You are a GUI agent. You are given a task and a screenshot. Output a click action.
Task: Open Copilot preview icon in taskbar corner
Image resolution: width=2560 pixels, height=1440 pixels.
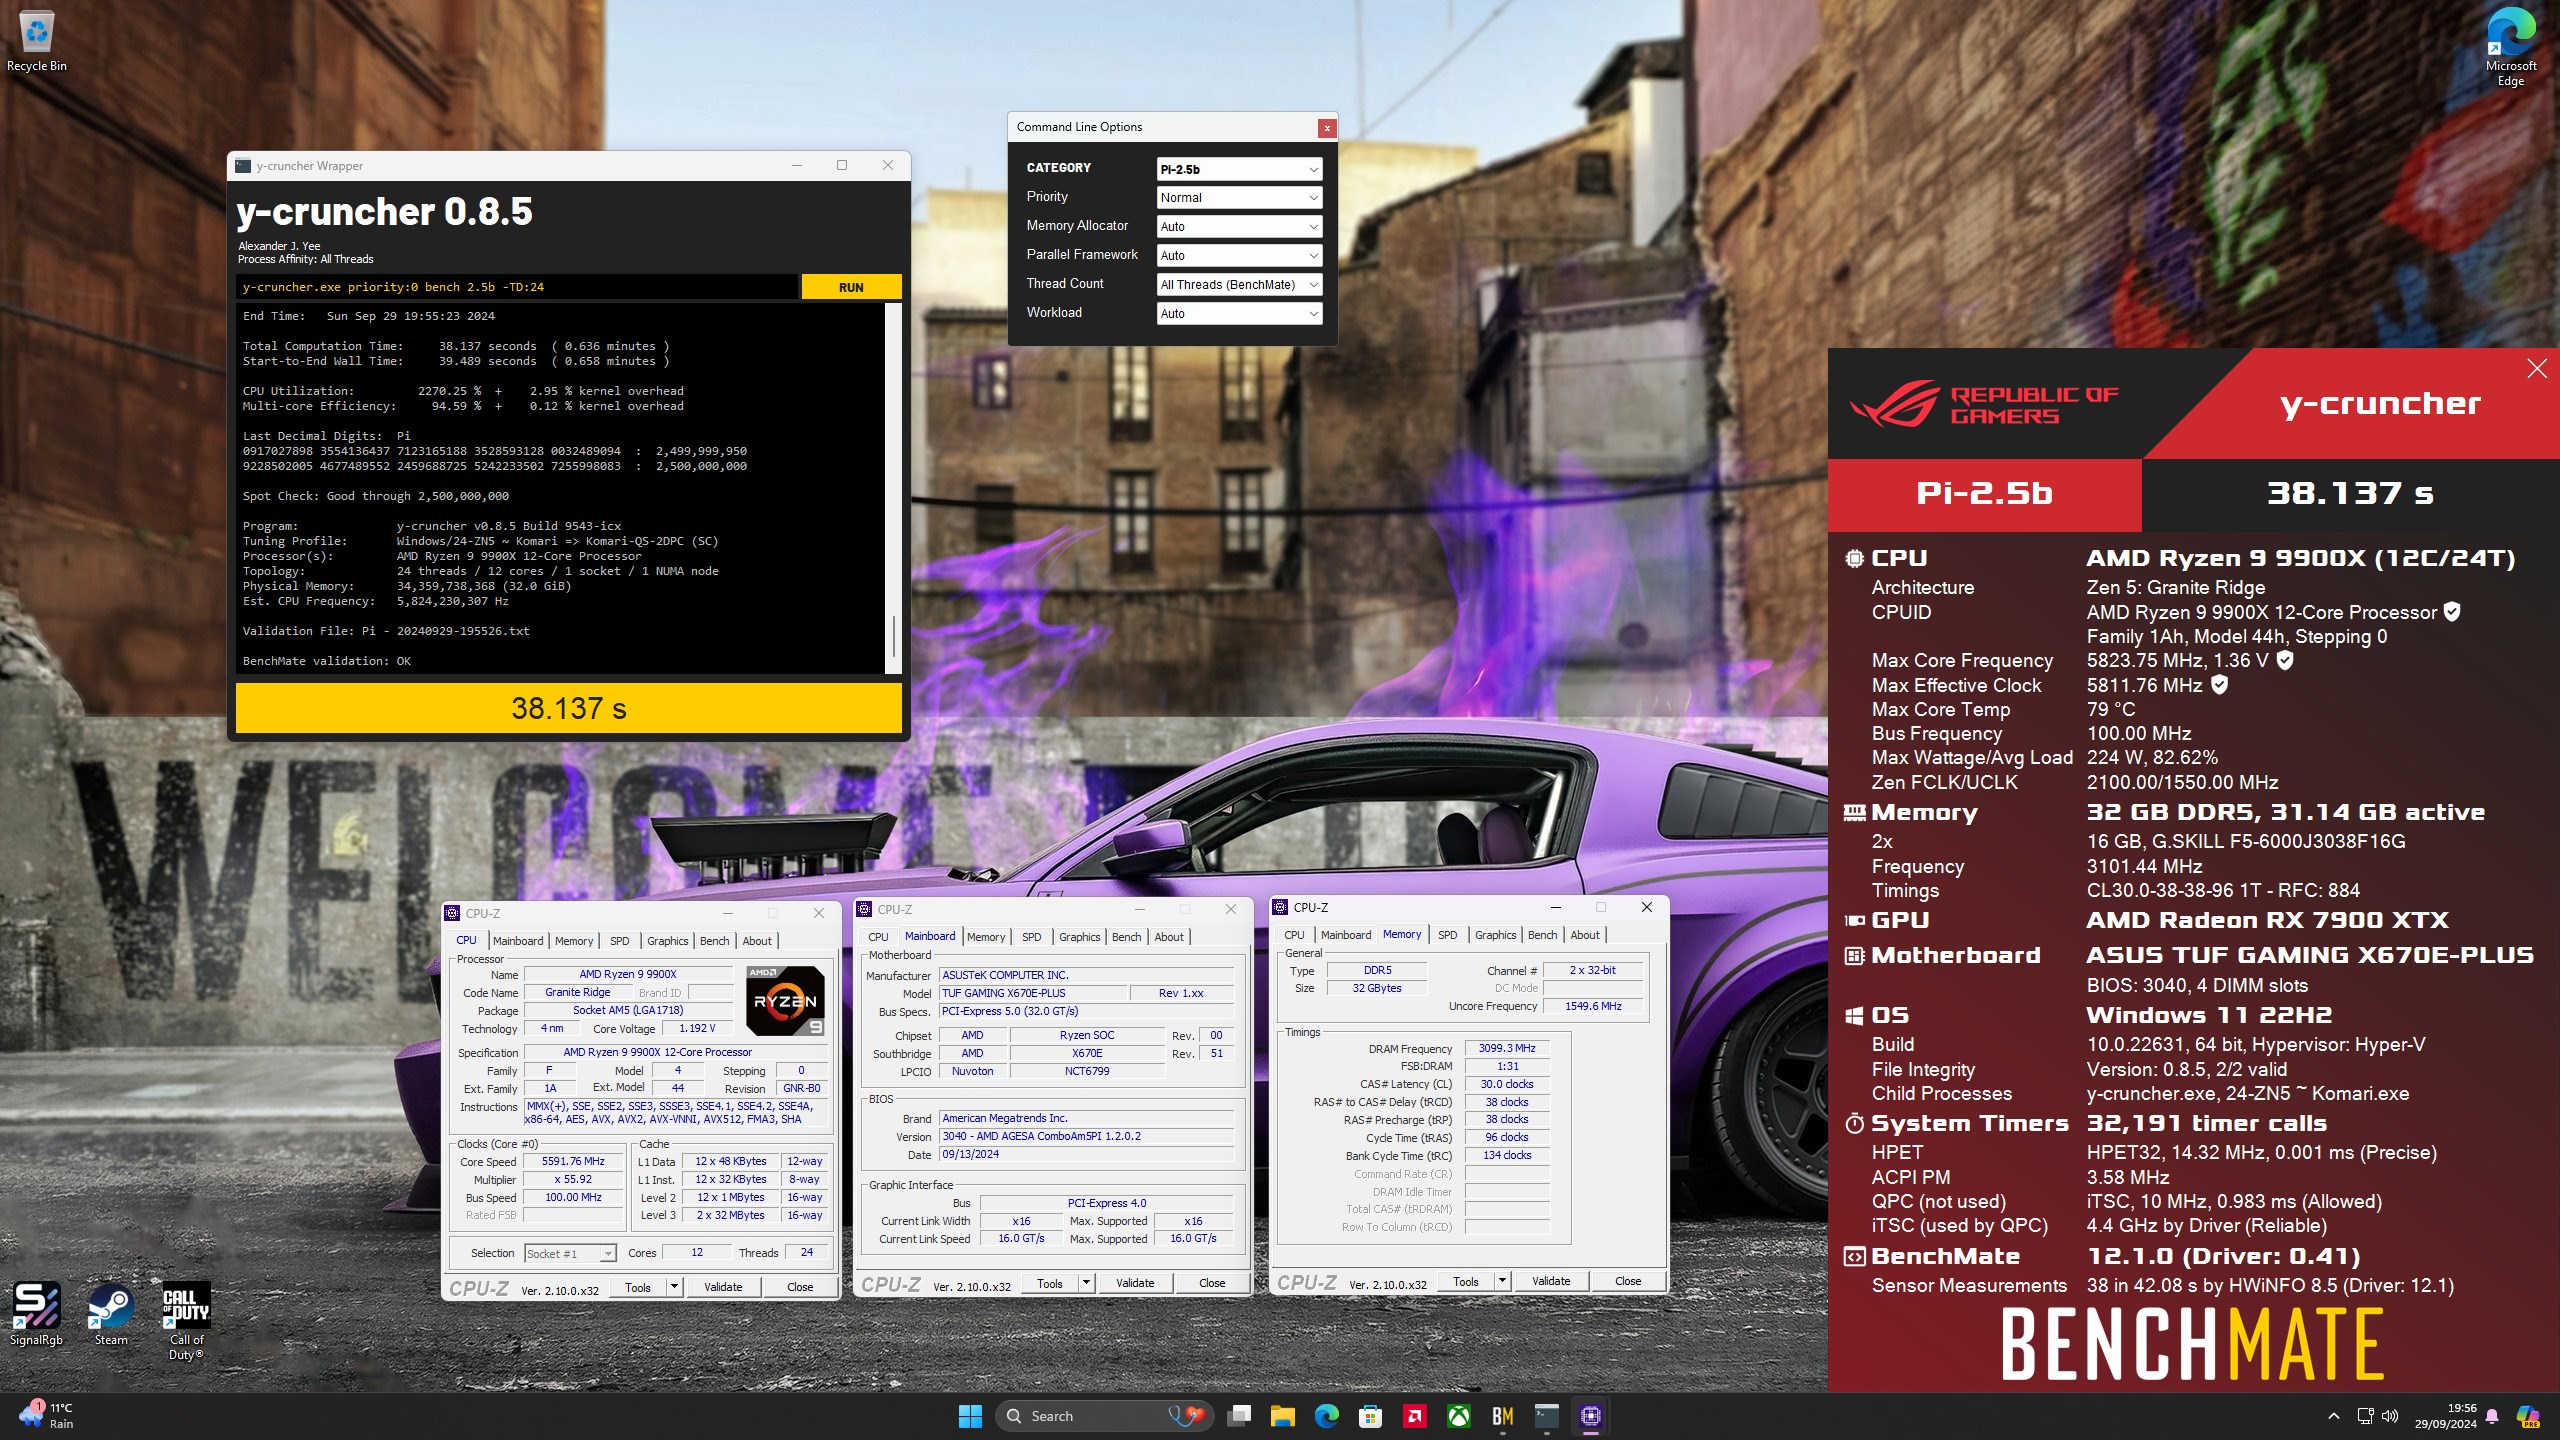(2528, 1416)
